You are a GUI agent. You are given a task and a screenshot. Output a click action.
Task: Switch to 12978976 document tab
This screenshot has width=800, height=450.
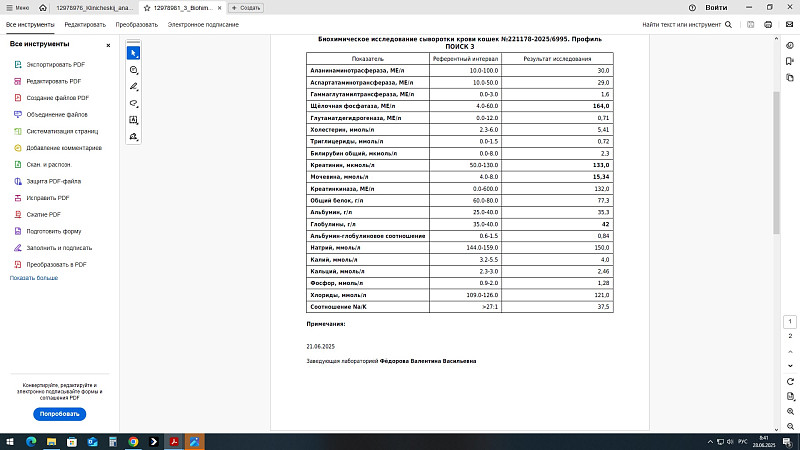tap(95, 8)
